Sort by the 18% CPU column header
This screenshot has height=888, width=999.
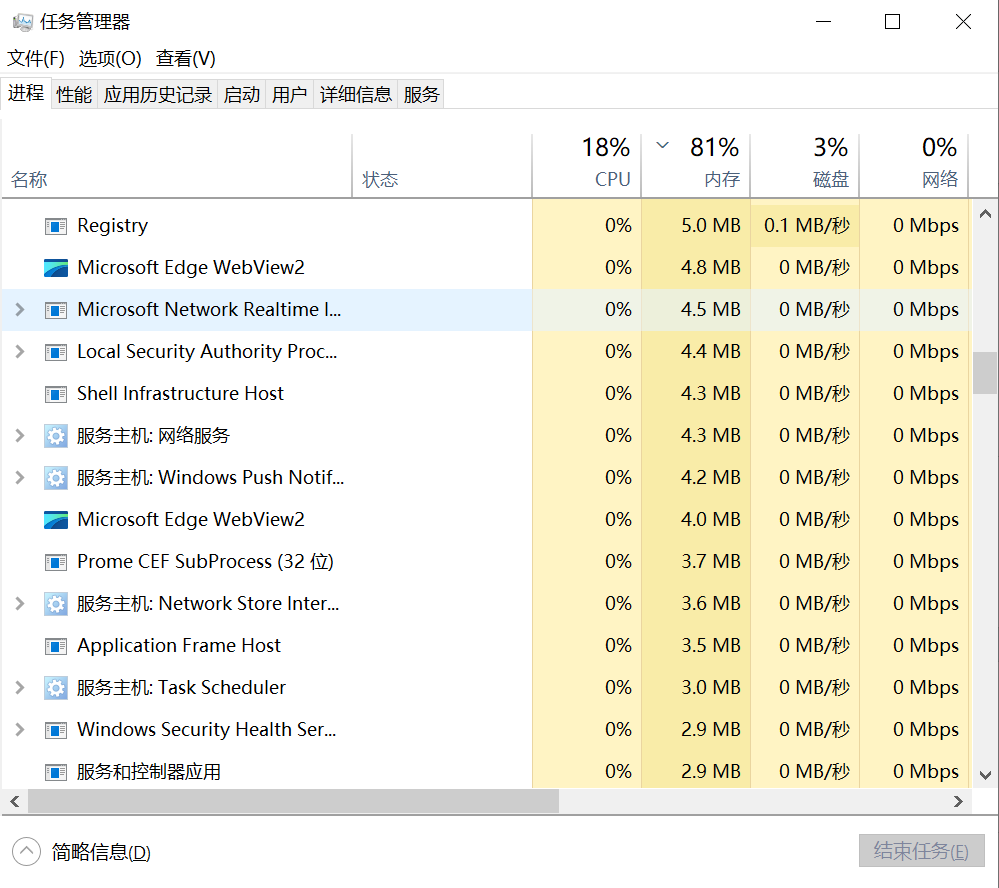[587, 166]
